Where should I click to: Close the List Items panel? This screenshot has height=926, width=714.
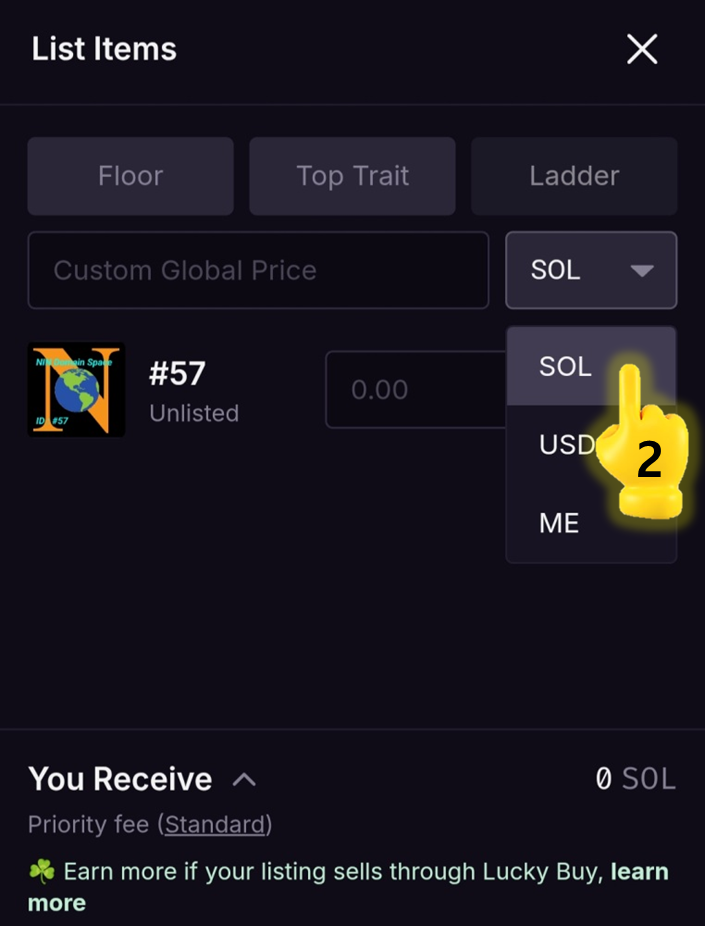click(641, 49)
